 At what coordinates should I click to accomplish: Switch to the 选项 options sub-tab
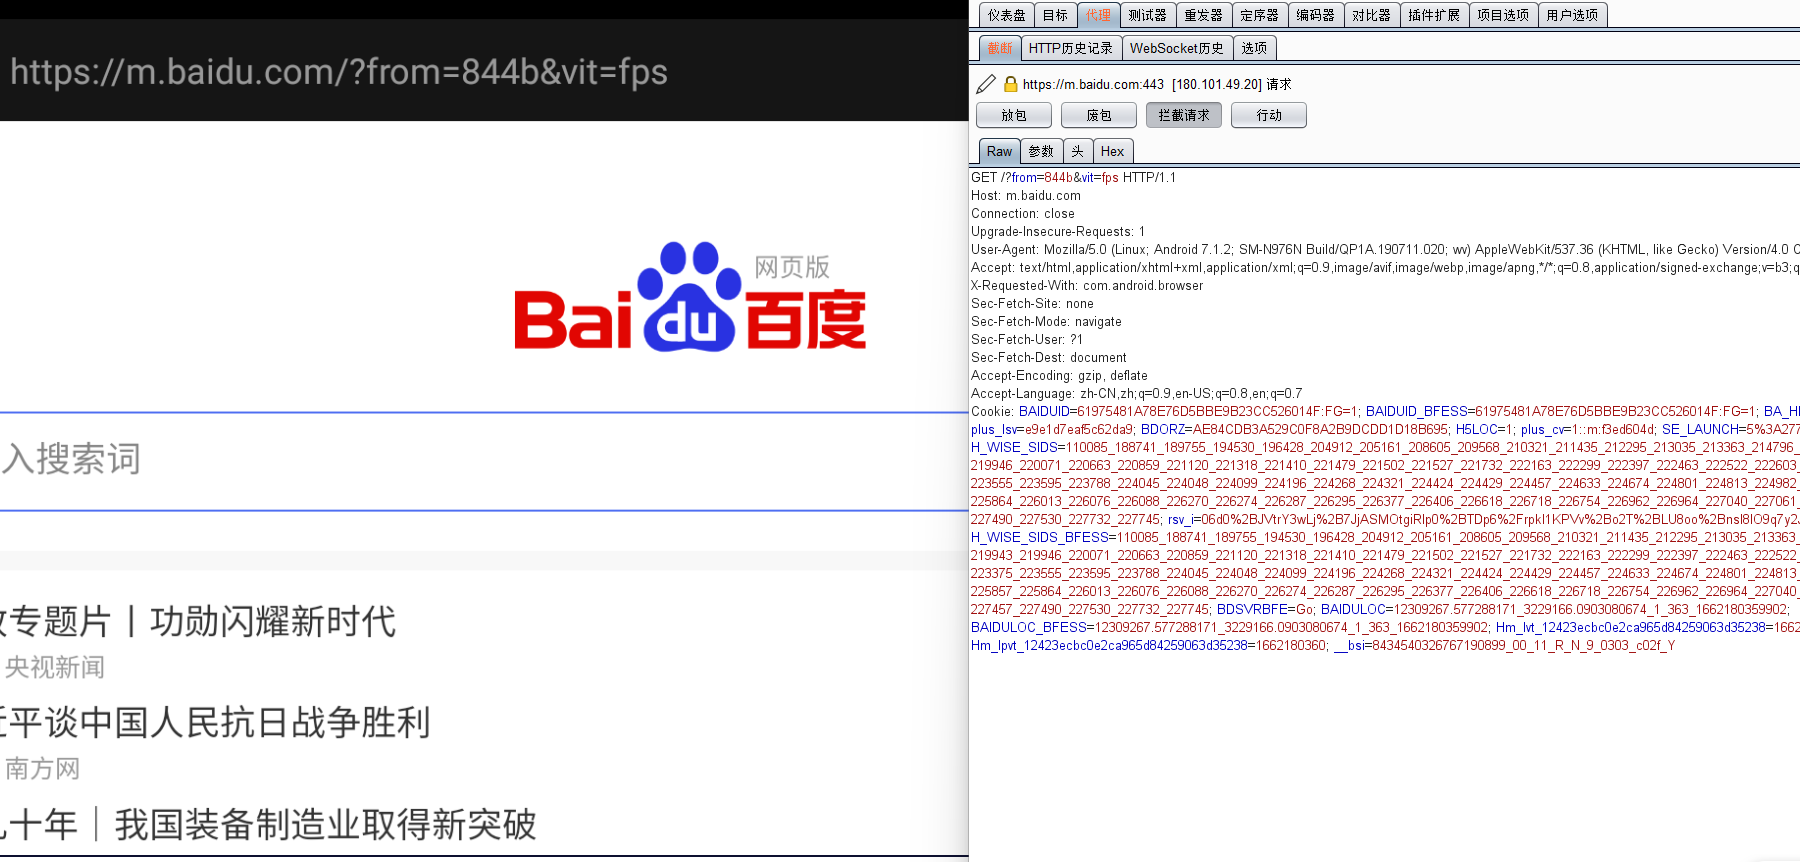(x=1255, y=48)
